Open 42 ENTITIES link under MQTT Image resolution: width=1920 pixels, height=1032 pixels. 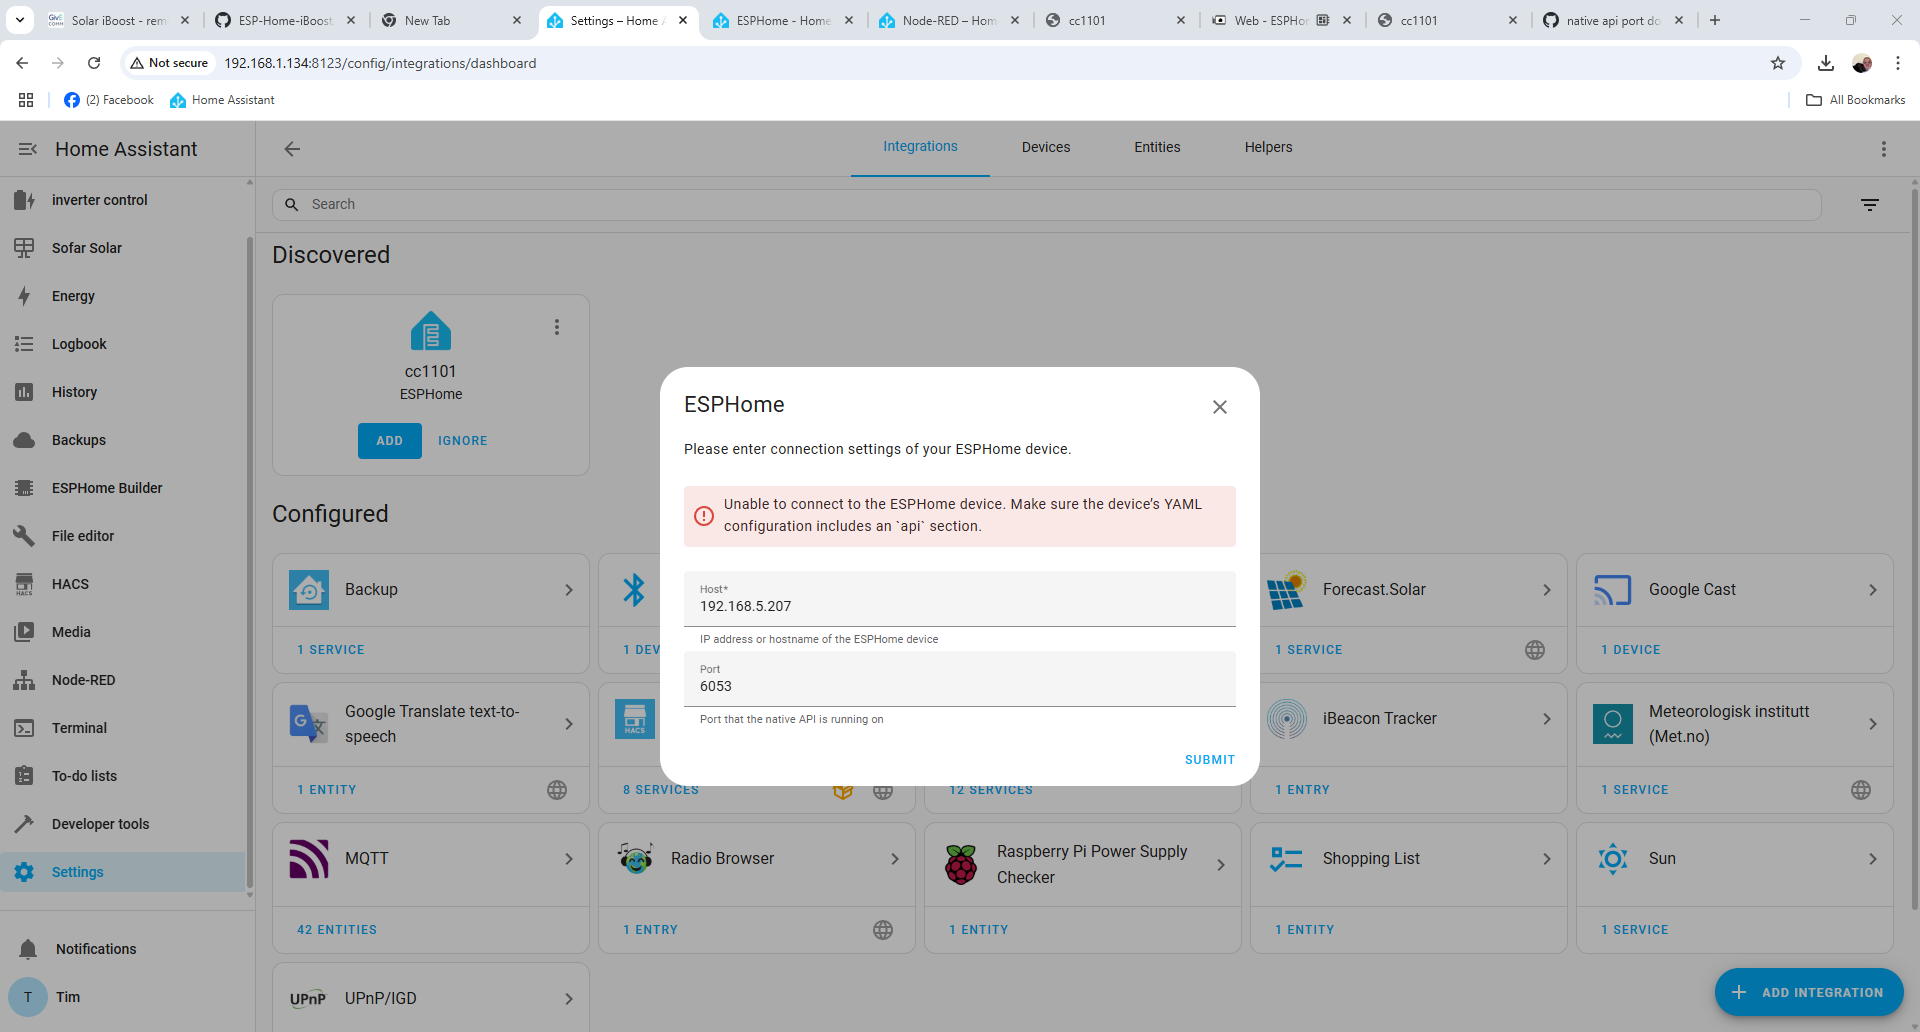(x=337, y=930)
